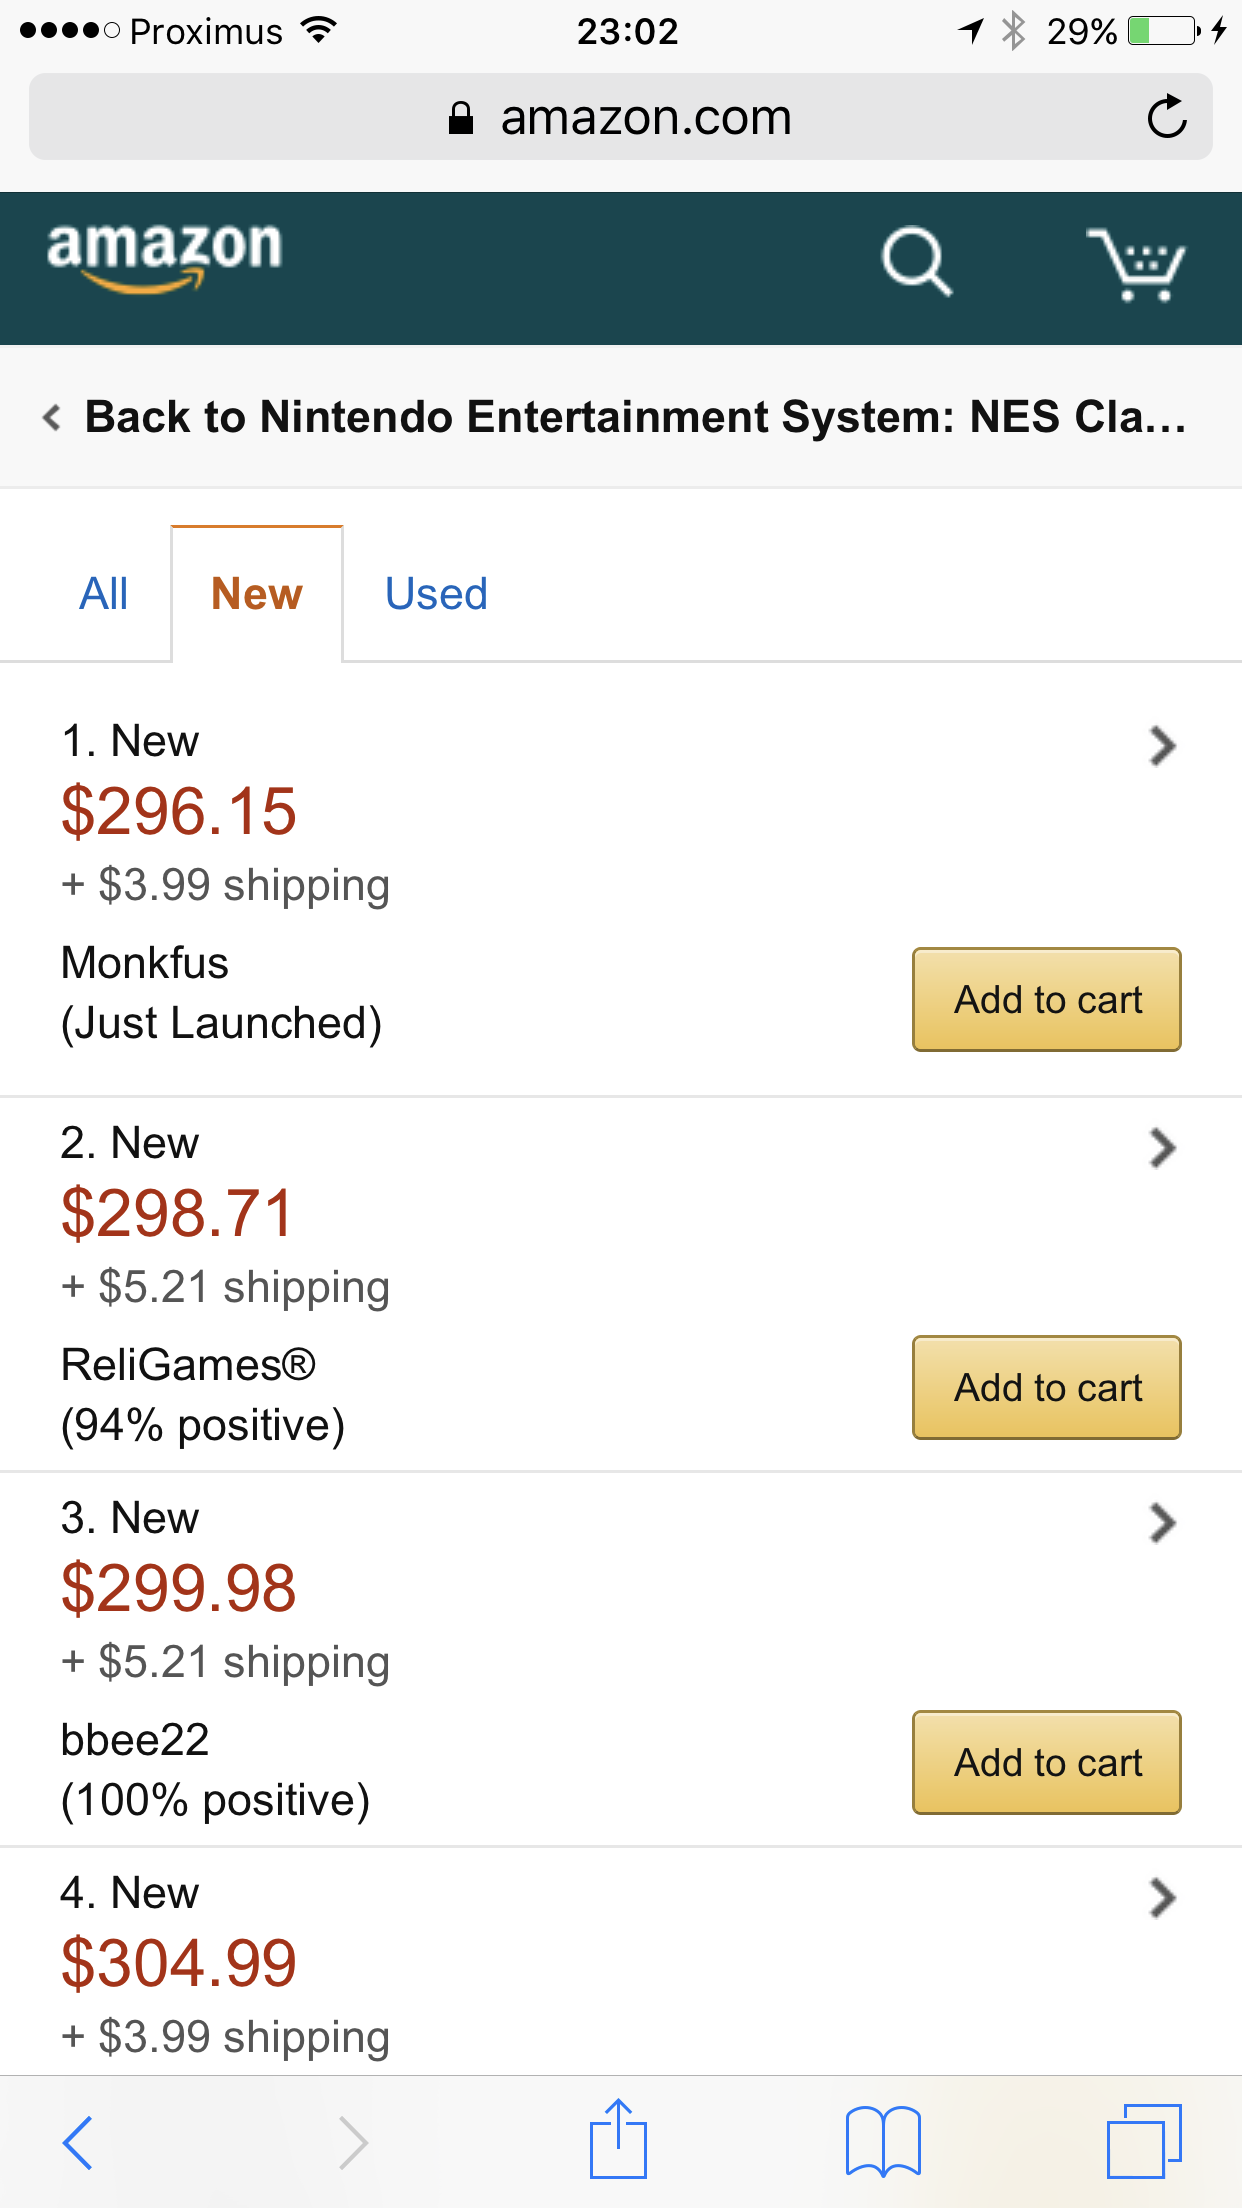Expand the $299.98 bbee22 offer chevron
1242x2208 pixels.
coord(1162,1523)
